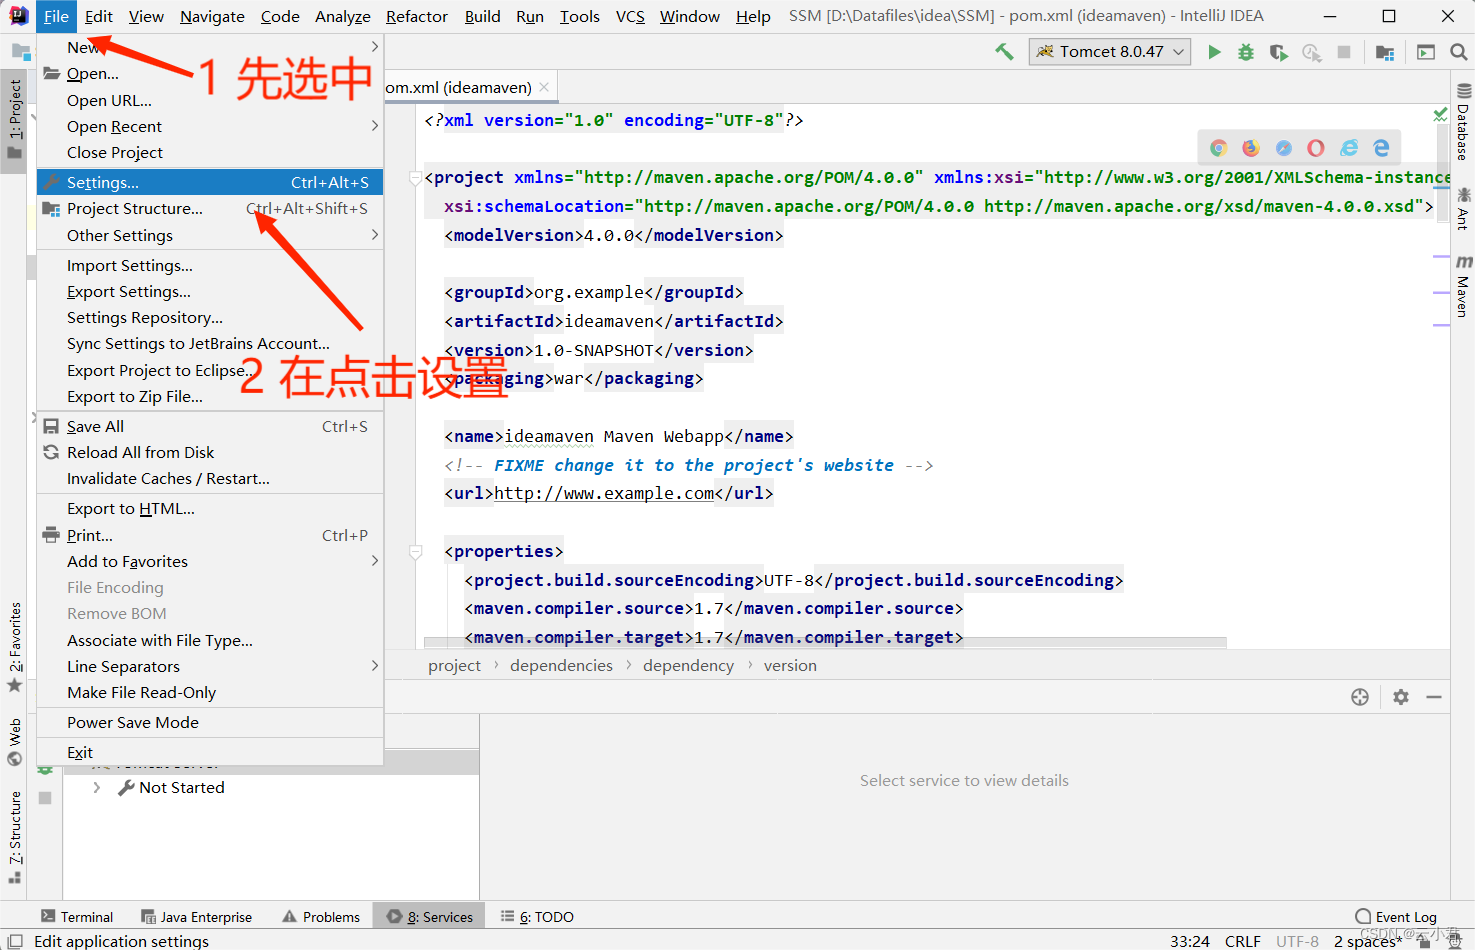Click the project breadcrumb
This screenshot has height=950, width=1475.
pyautogui.click(x=454, y=666)
